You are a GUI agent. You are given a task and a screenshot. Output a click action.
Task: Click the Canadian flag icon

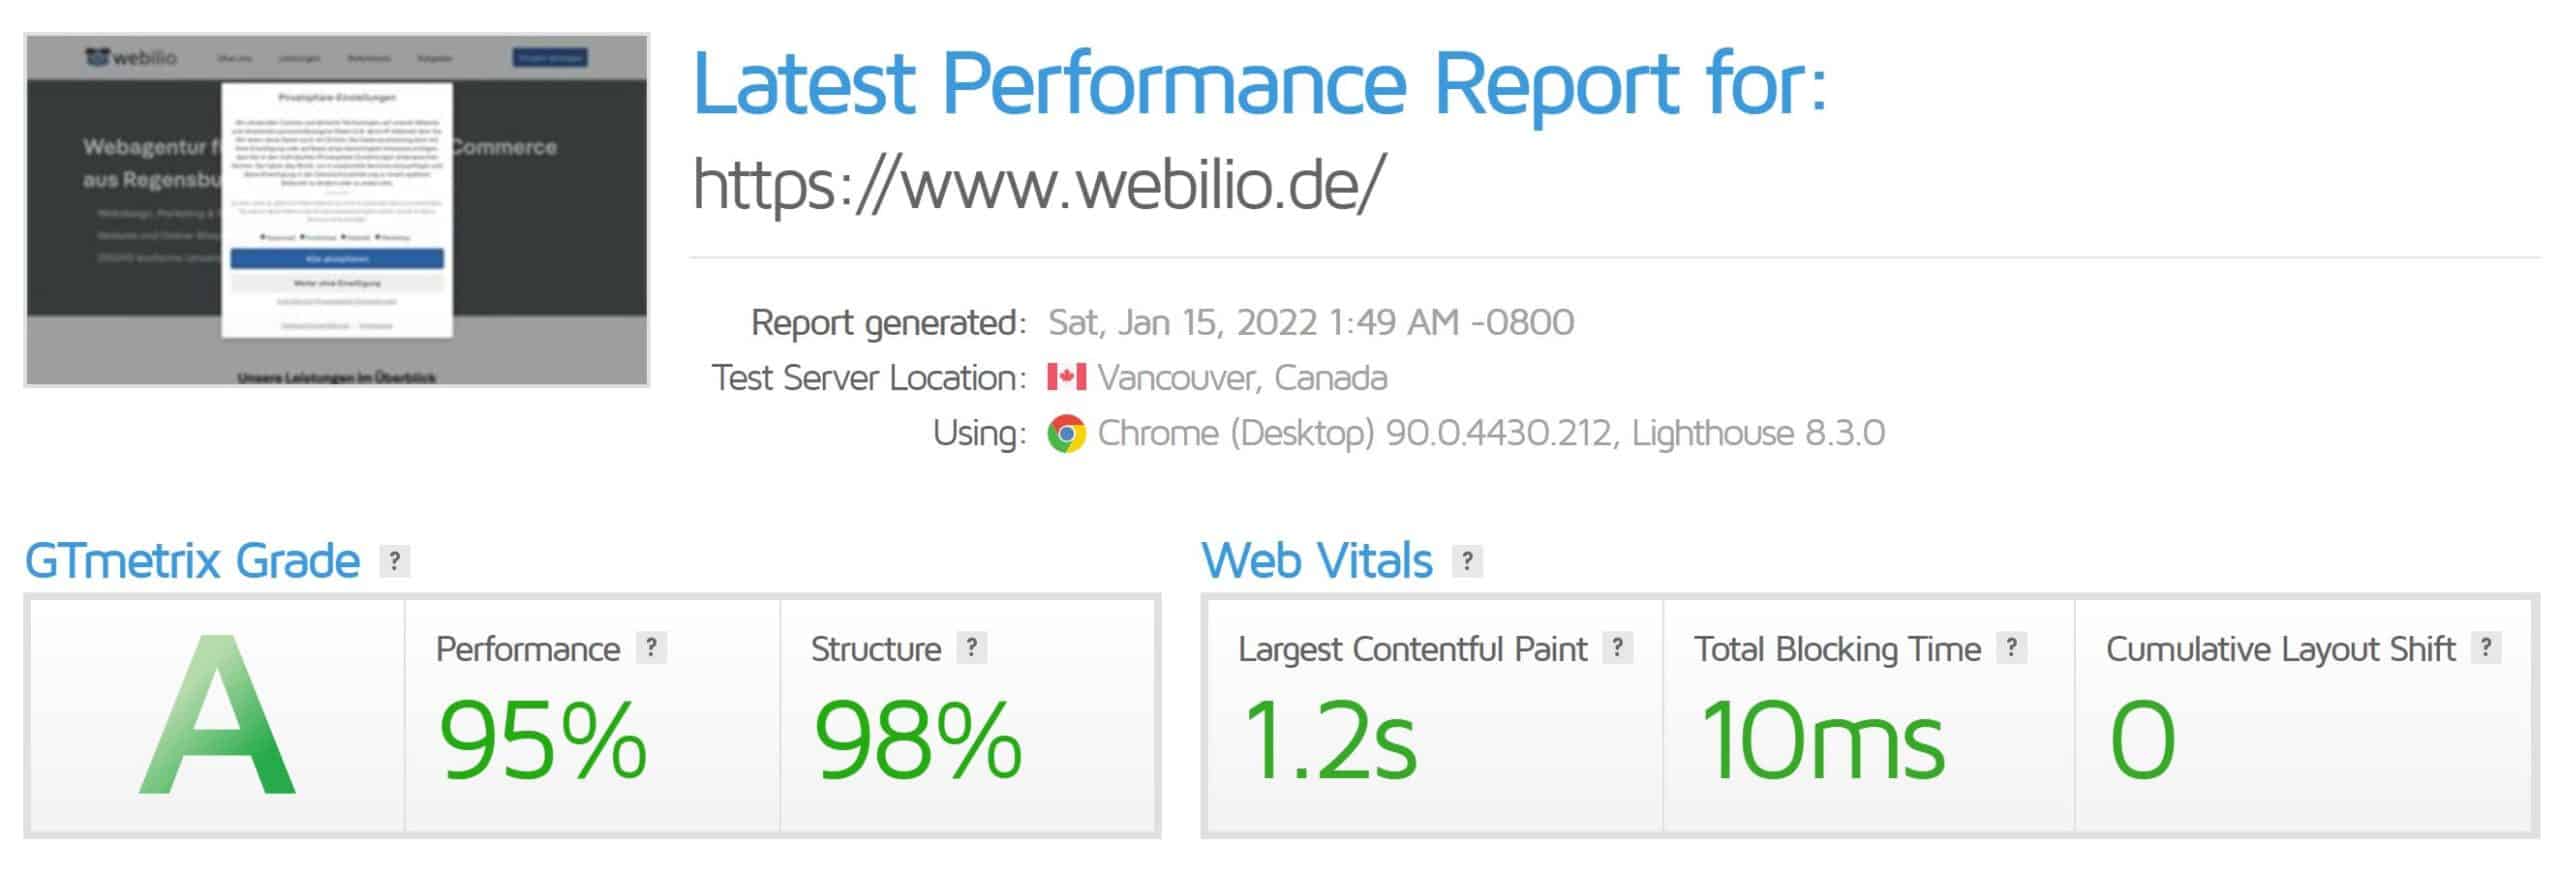(1066, 377)
